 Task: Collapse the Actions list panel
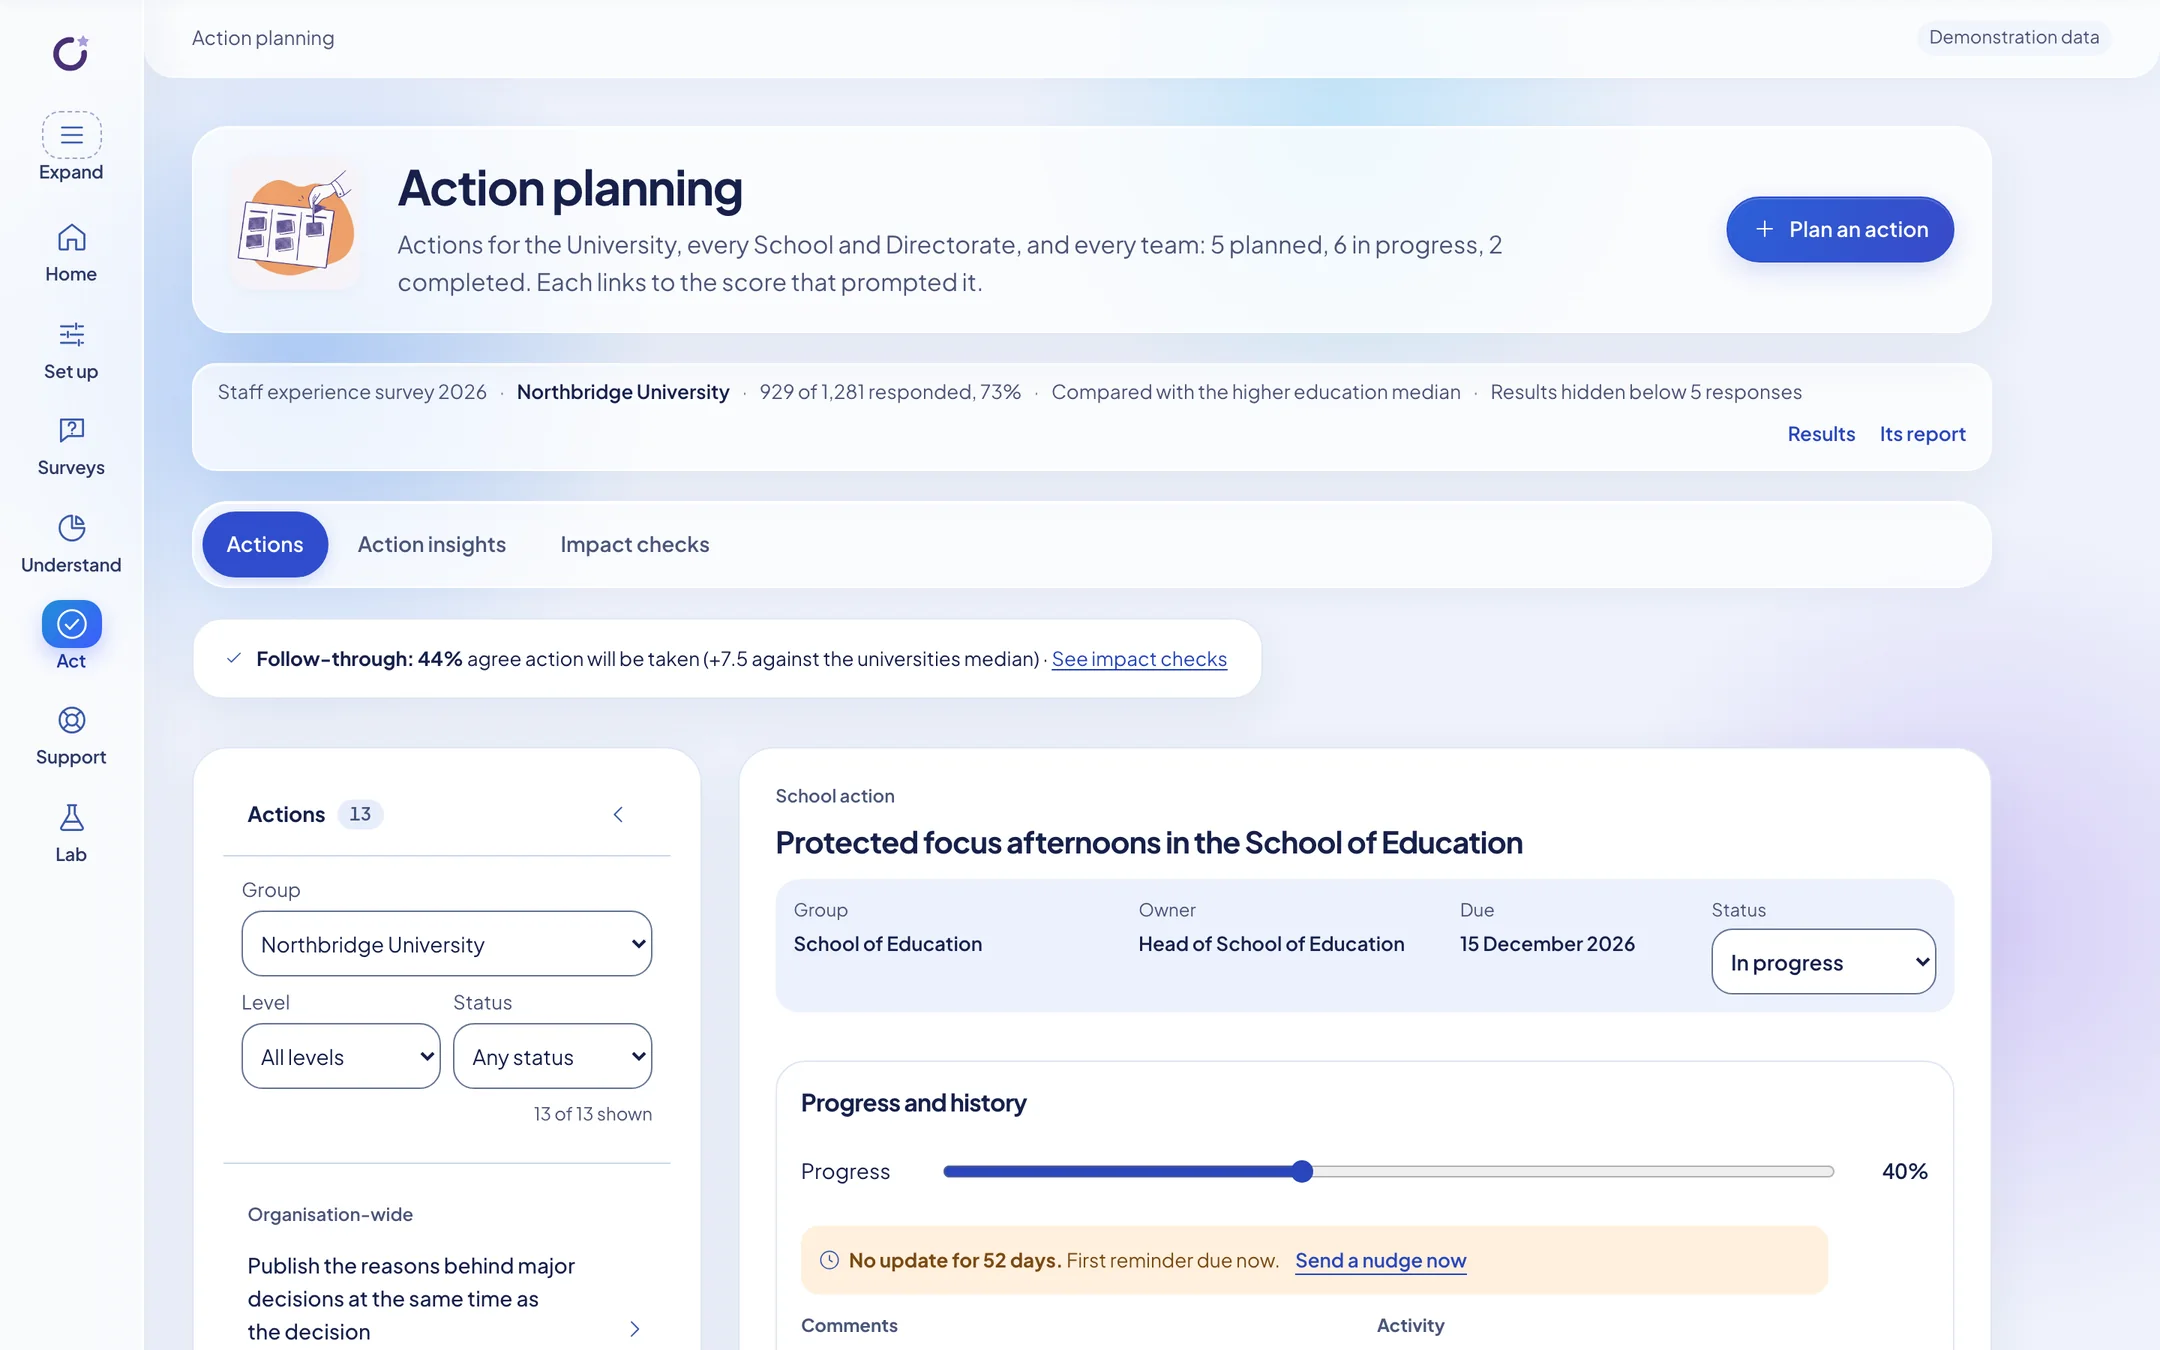tap(618, 815)
